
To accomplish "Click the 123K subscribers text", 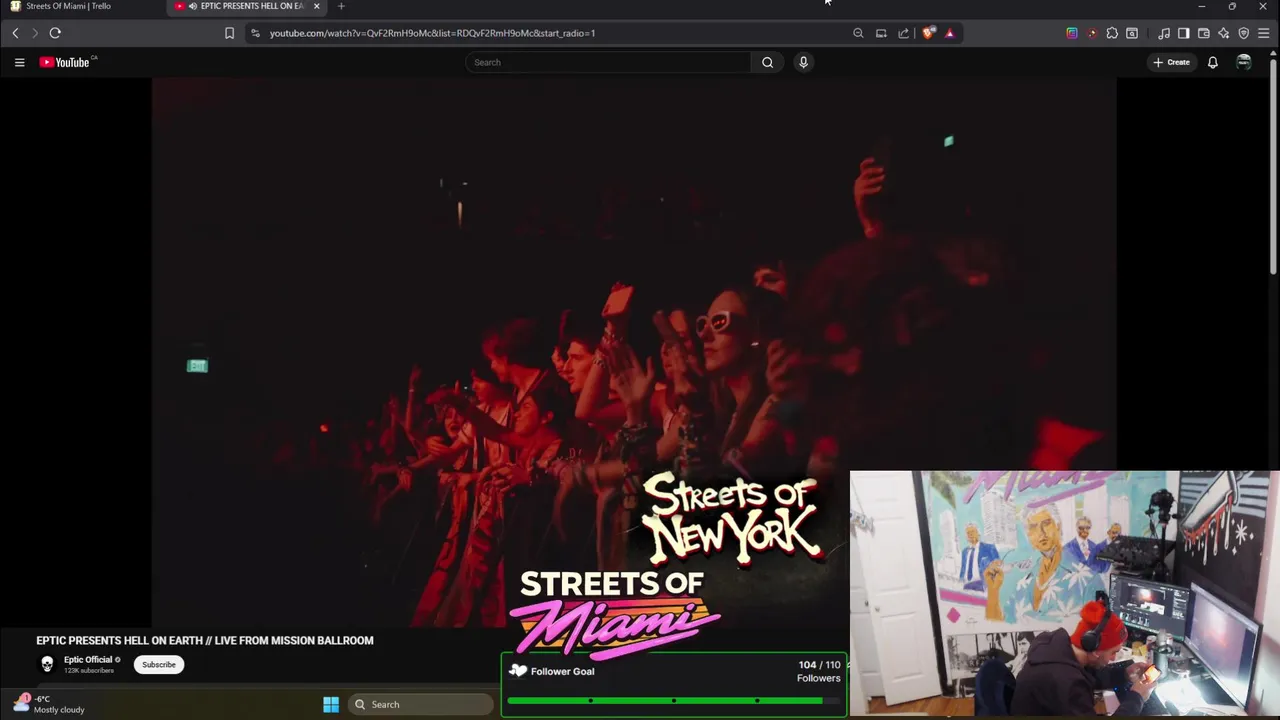I will coord(89,670).
